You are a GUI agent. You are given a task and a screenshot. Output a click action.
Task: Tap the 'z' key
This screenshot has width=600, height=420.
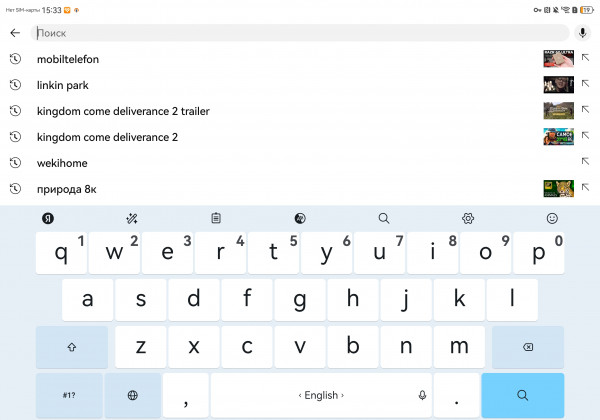tap(141, 347)
